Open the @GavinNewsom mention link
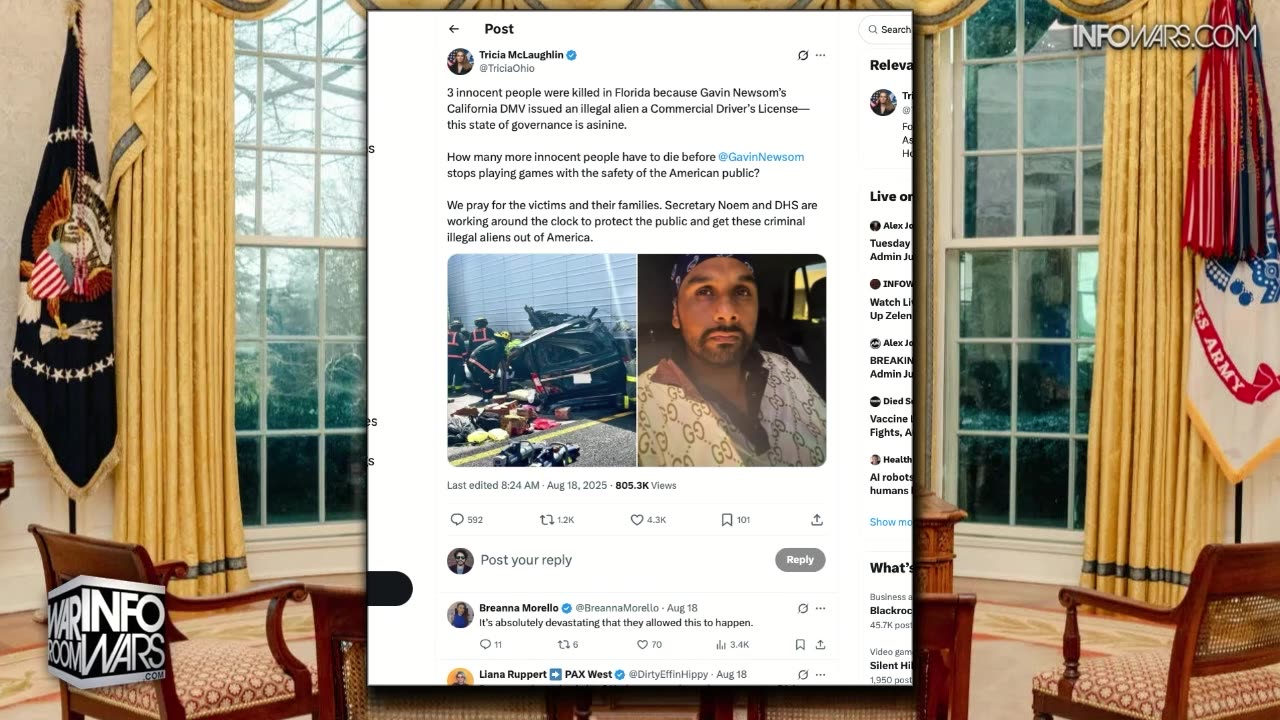 coord(761,157)
